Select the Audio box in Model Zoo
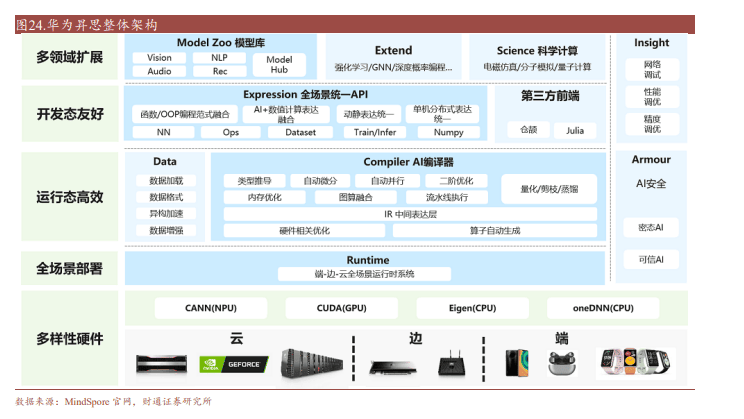 [159, 71]
